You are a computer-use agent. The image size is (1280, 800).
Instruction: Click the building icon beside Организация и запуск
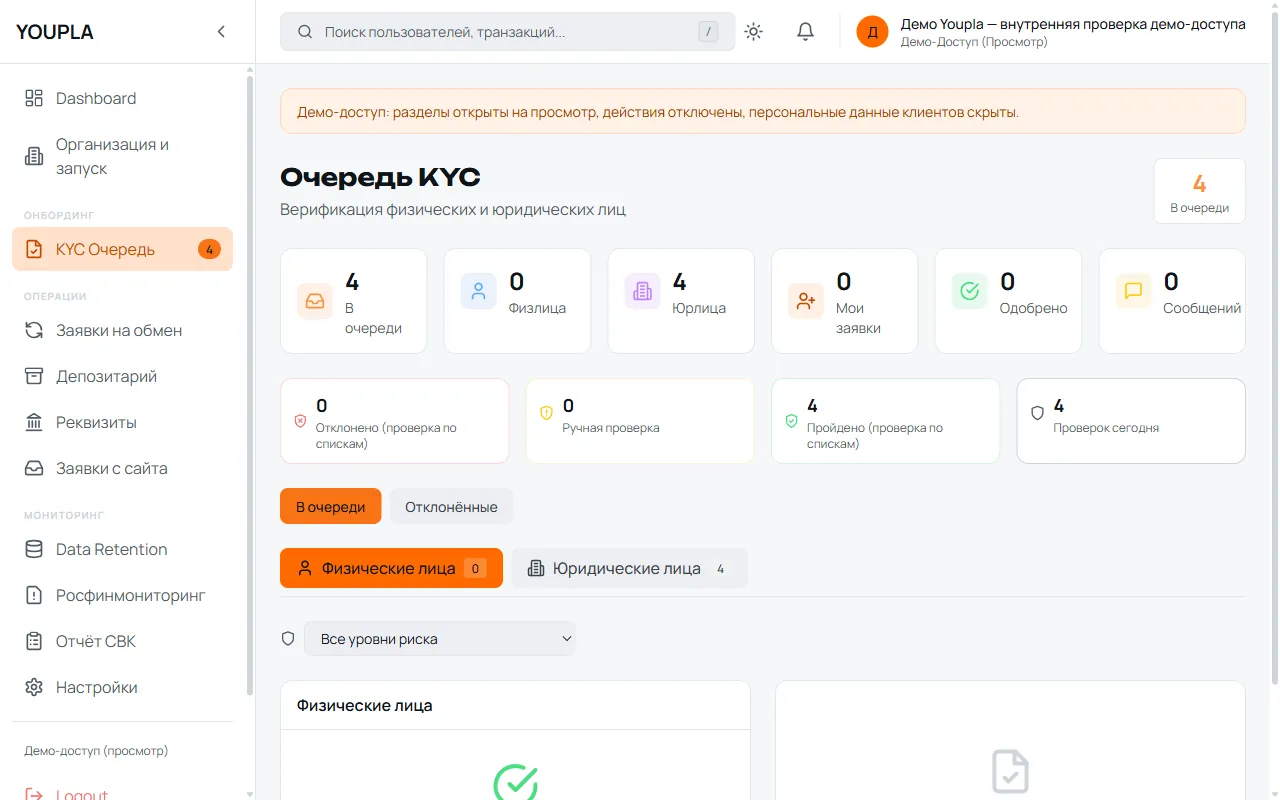click(x=34, y=156)
